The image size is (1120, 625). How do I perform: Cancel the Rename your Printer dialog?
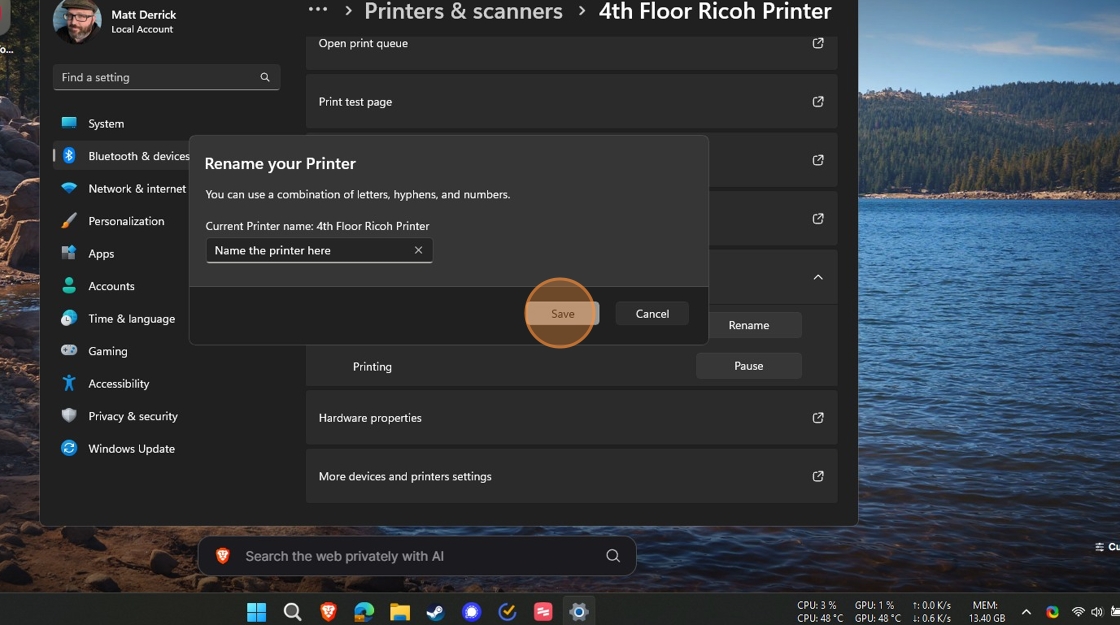coord(652,314)
